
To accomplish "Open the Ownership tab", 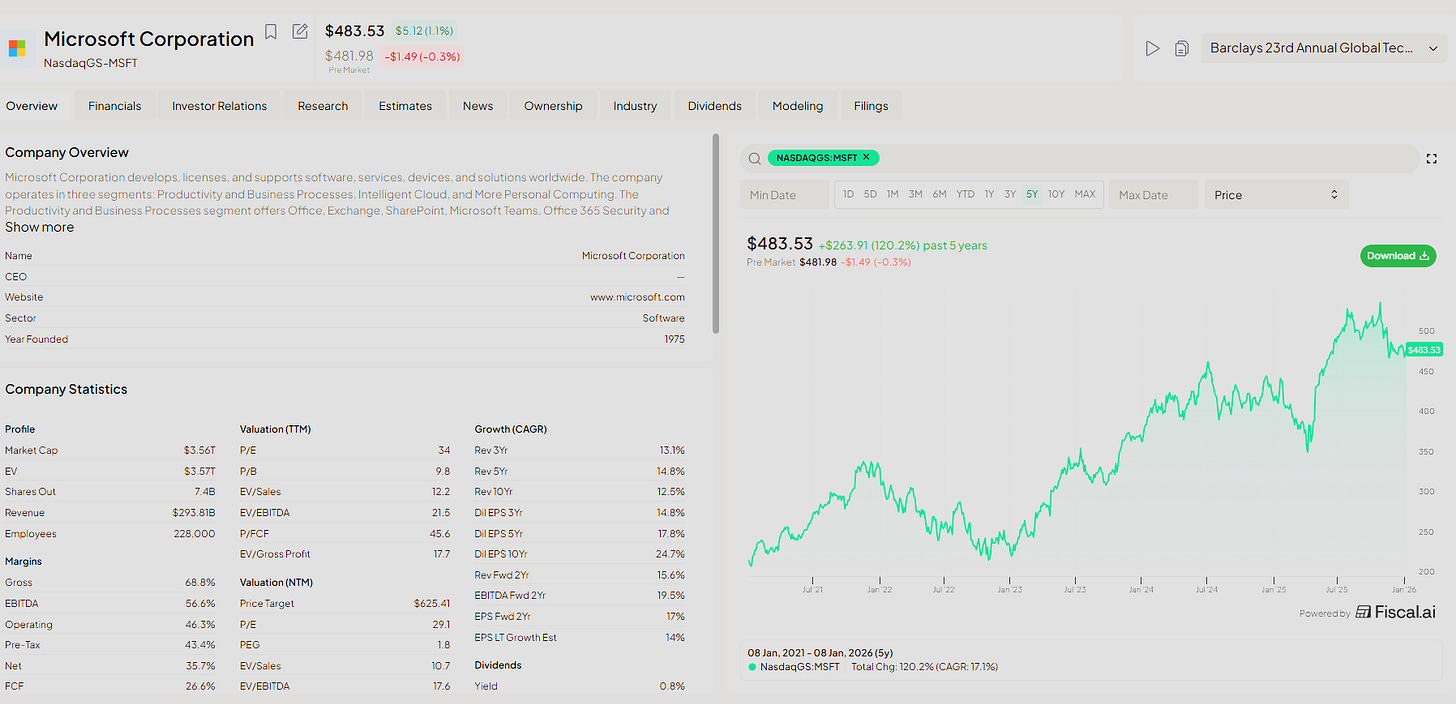I will click(553, 106).
